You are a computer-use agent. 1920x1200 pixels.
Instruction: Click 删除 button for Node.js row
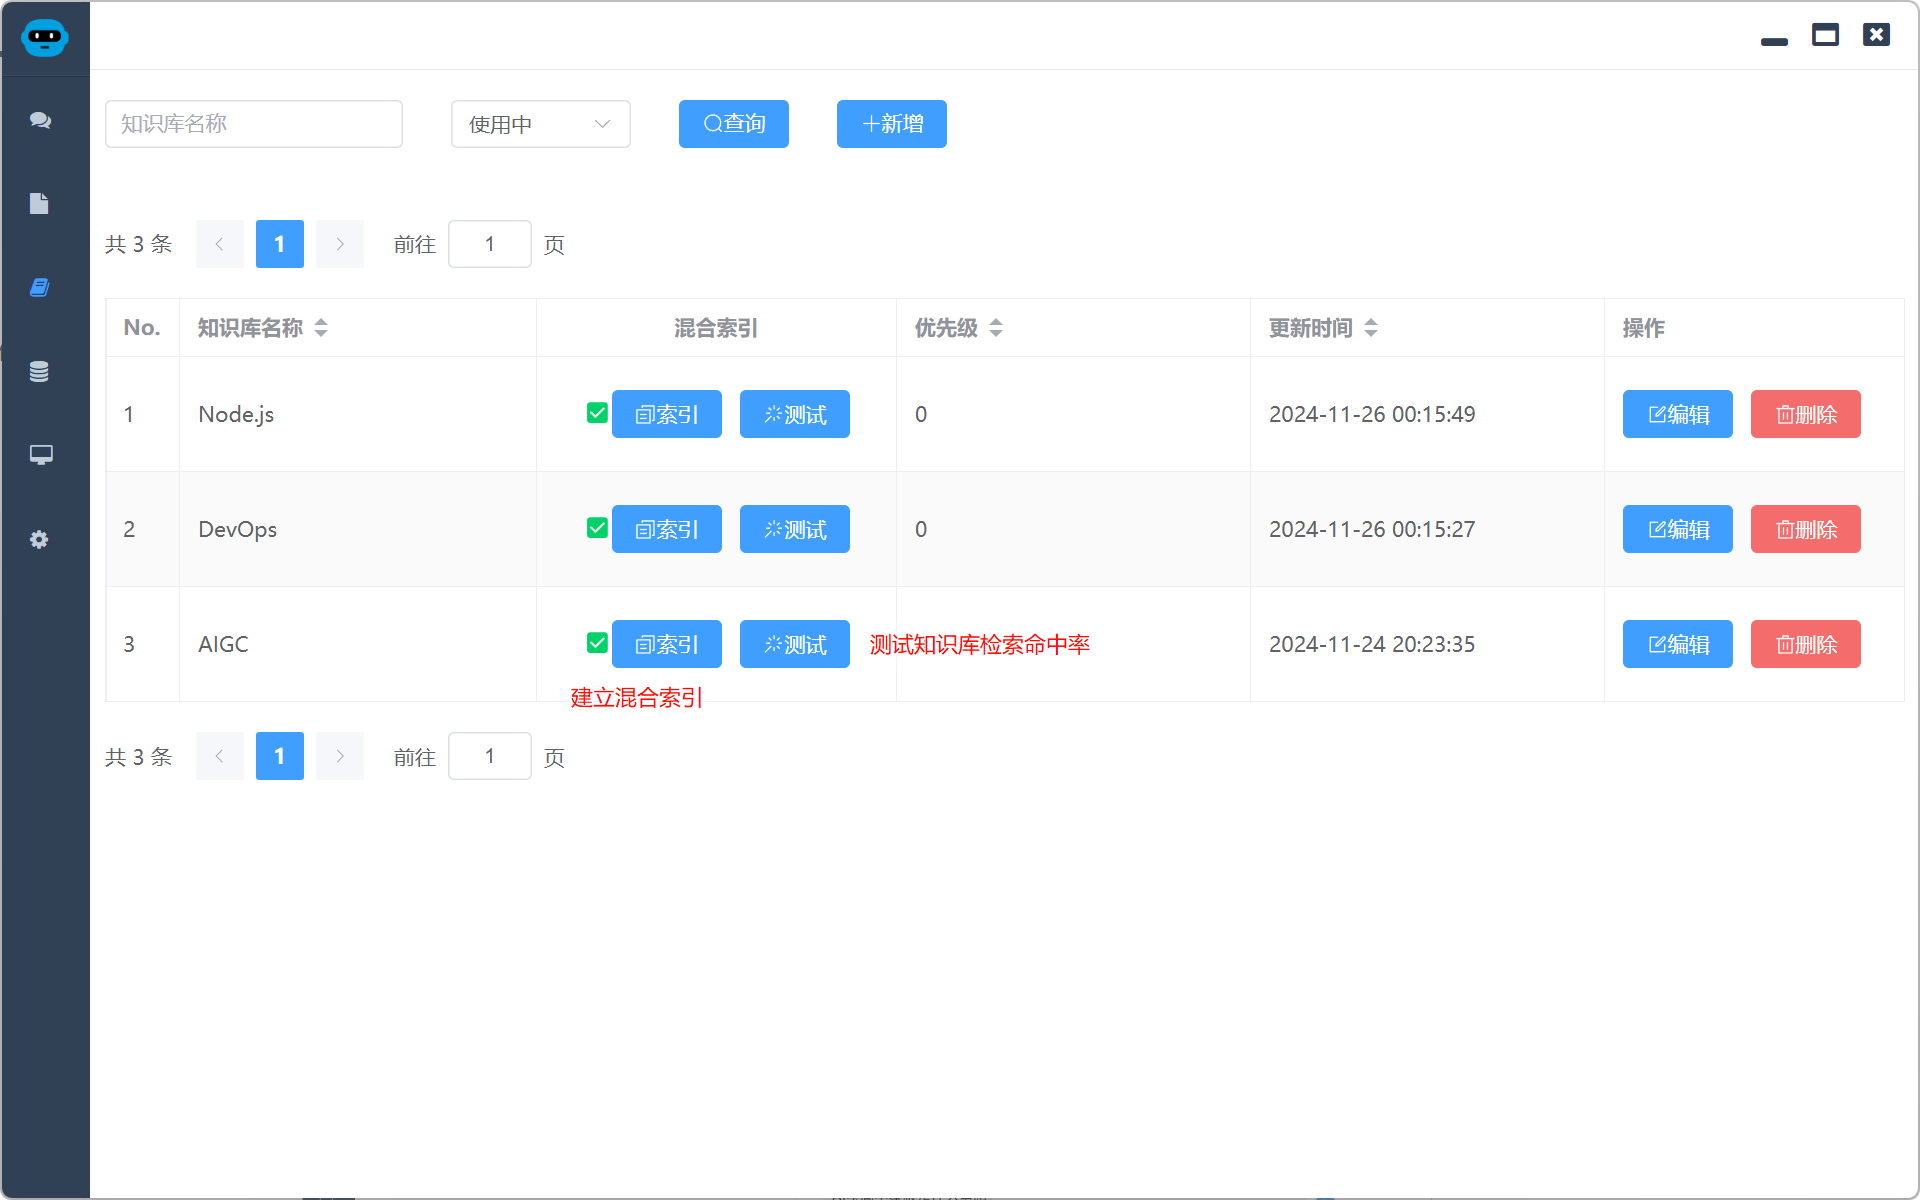[x=1806, y=414]
